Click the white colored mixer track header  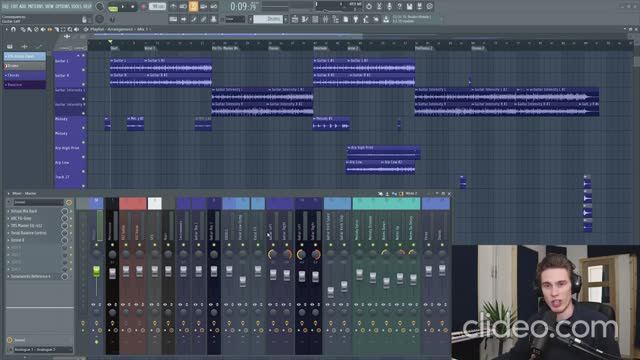(x=155, y=203)
